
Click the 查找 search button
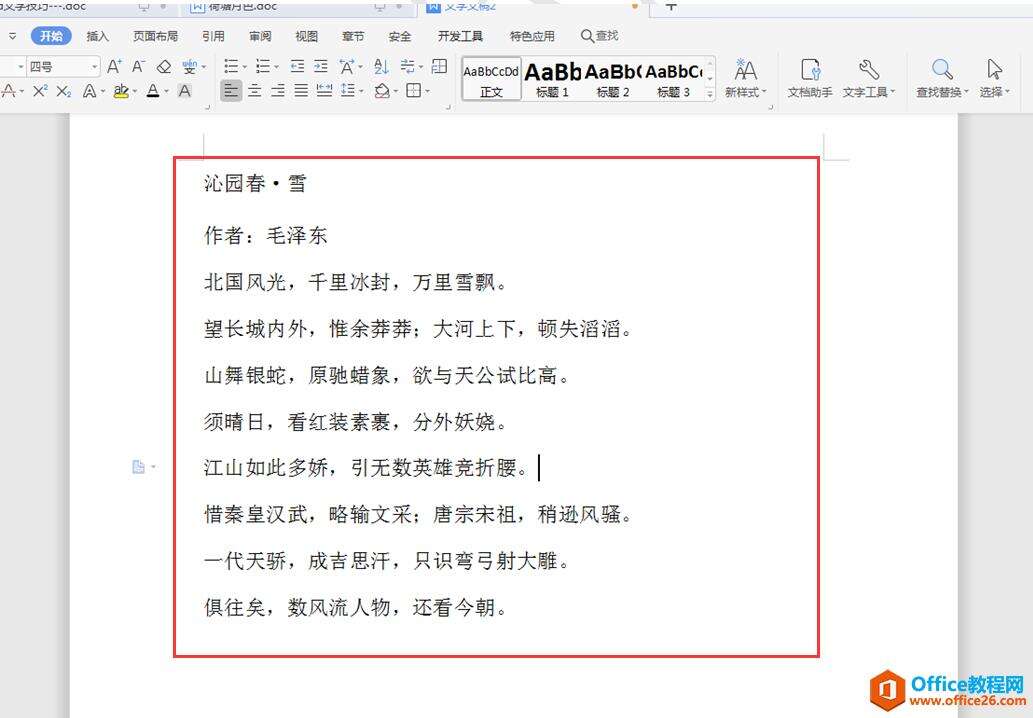tap(600, 36)
